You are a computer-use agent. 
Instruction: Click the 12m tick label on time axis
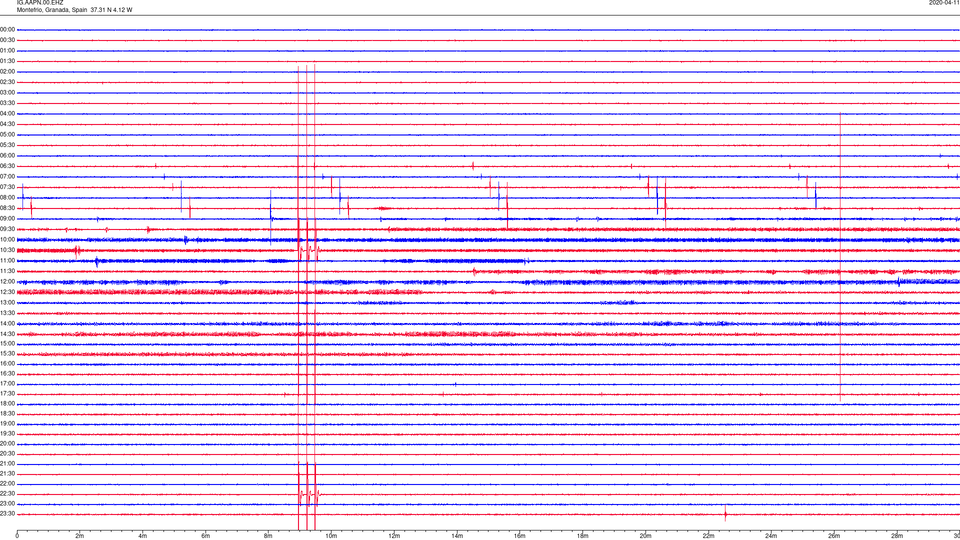click(394, 536)
